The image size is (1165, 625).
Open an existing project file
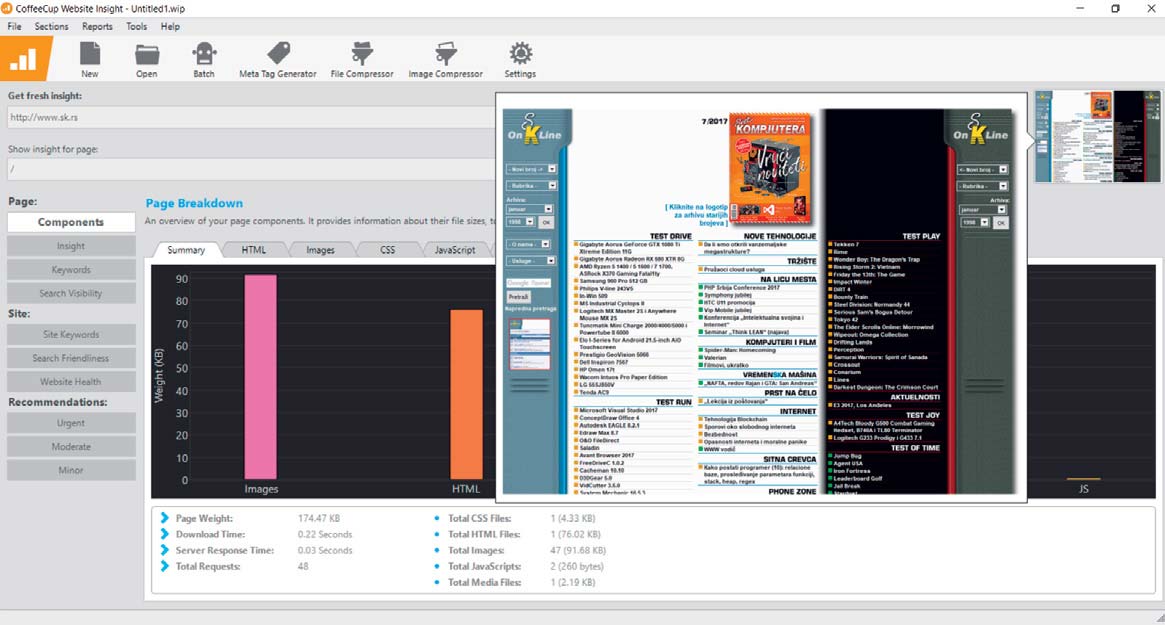tap(146, 59)
